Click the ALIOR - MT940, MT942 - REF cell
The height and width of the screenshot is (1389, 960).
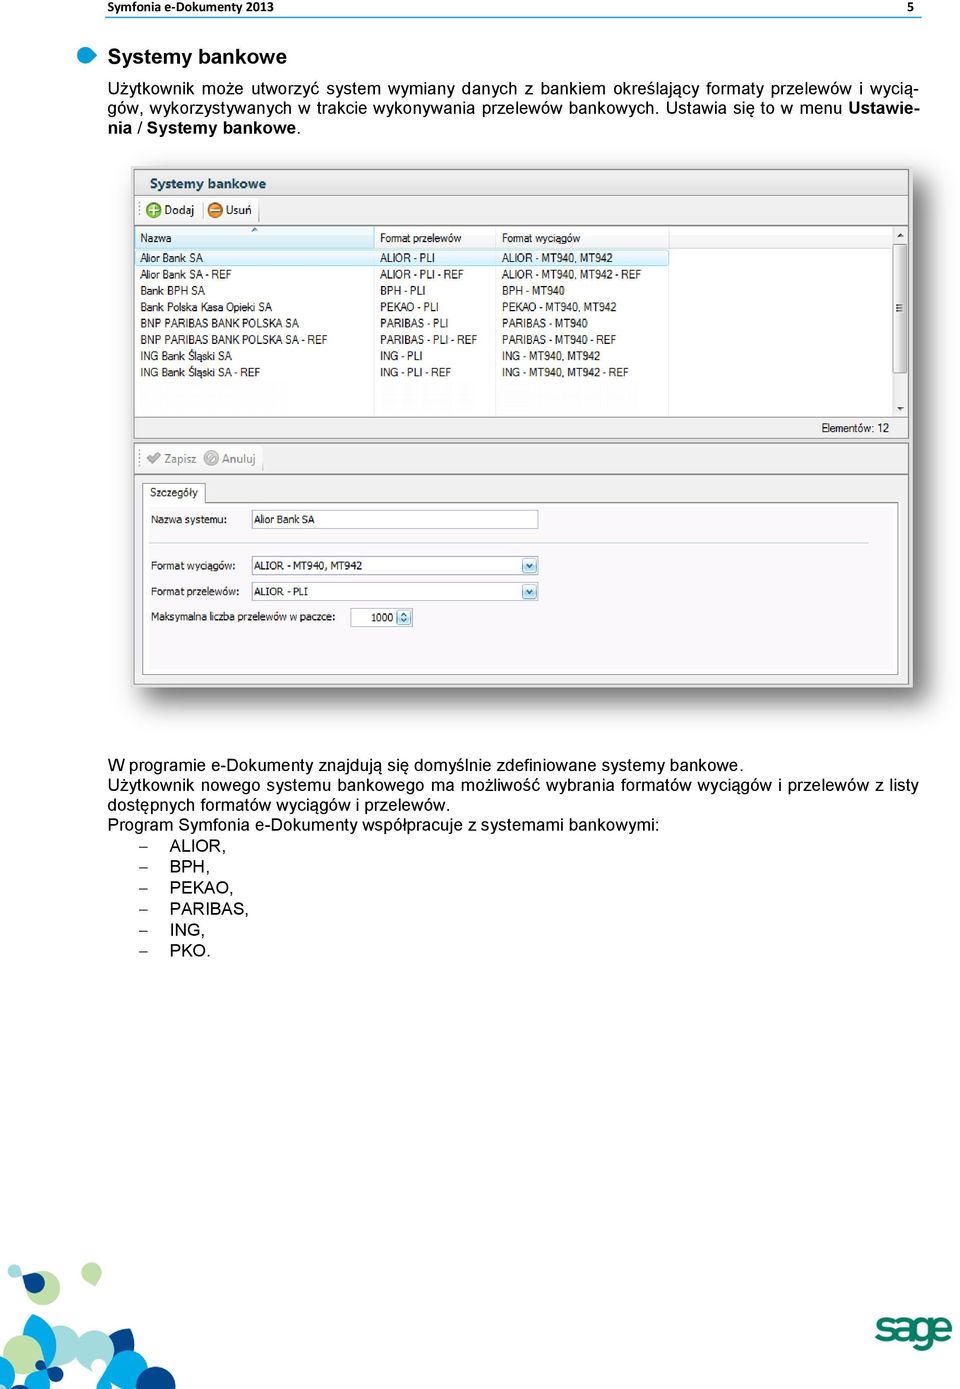coord(571,274)
